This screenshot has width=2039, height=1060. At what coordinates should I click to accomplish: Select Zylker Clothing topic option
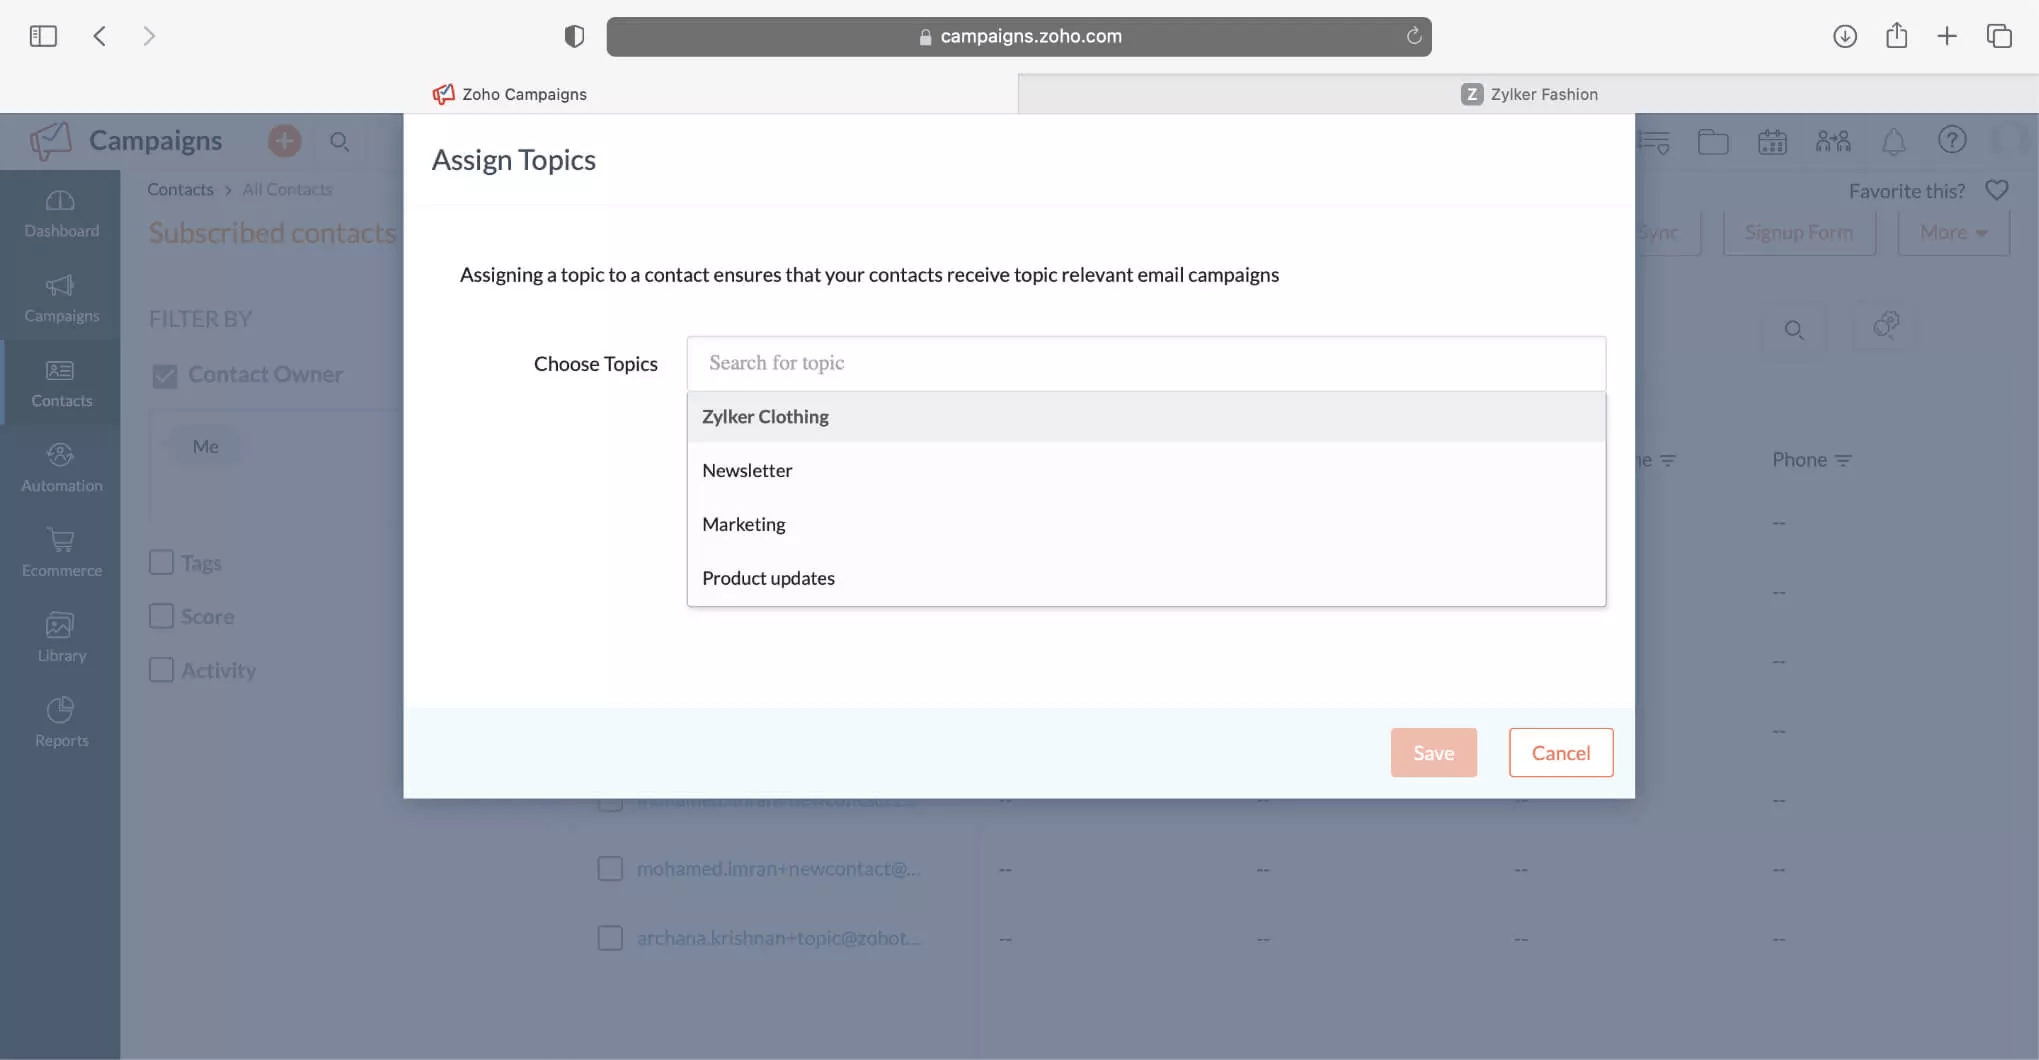[765, 417]
